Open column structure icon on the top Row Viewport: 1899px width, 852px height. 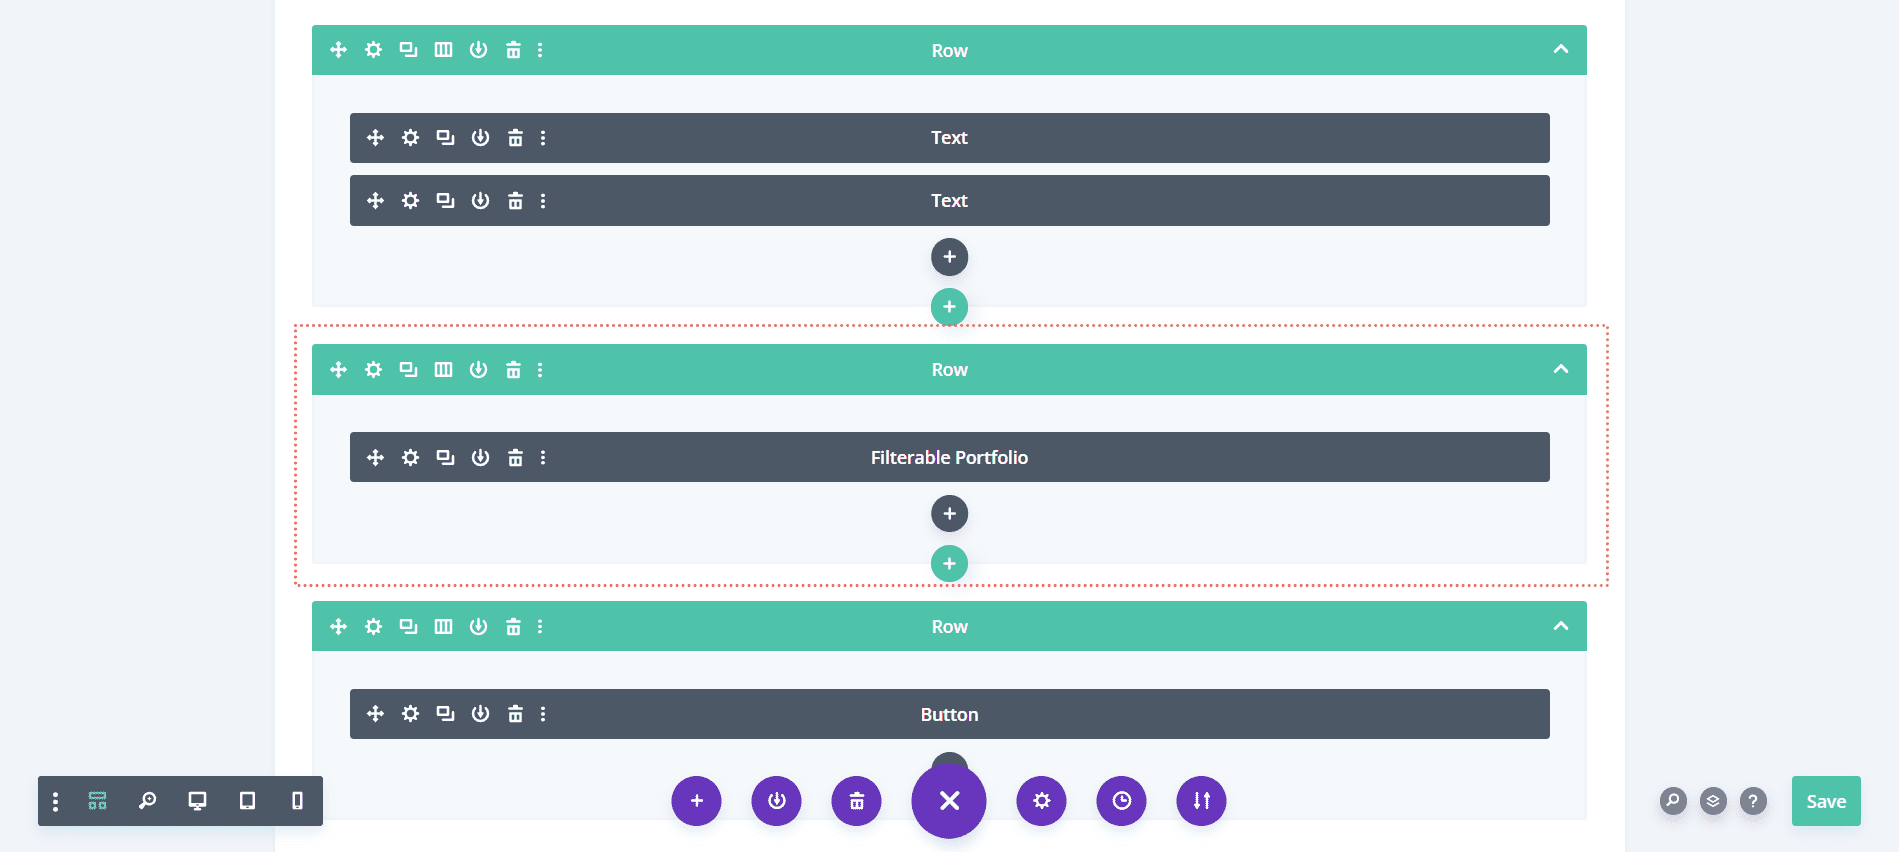point(443,49)
